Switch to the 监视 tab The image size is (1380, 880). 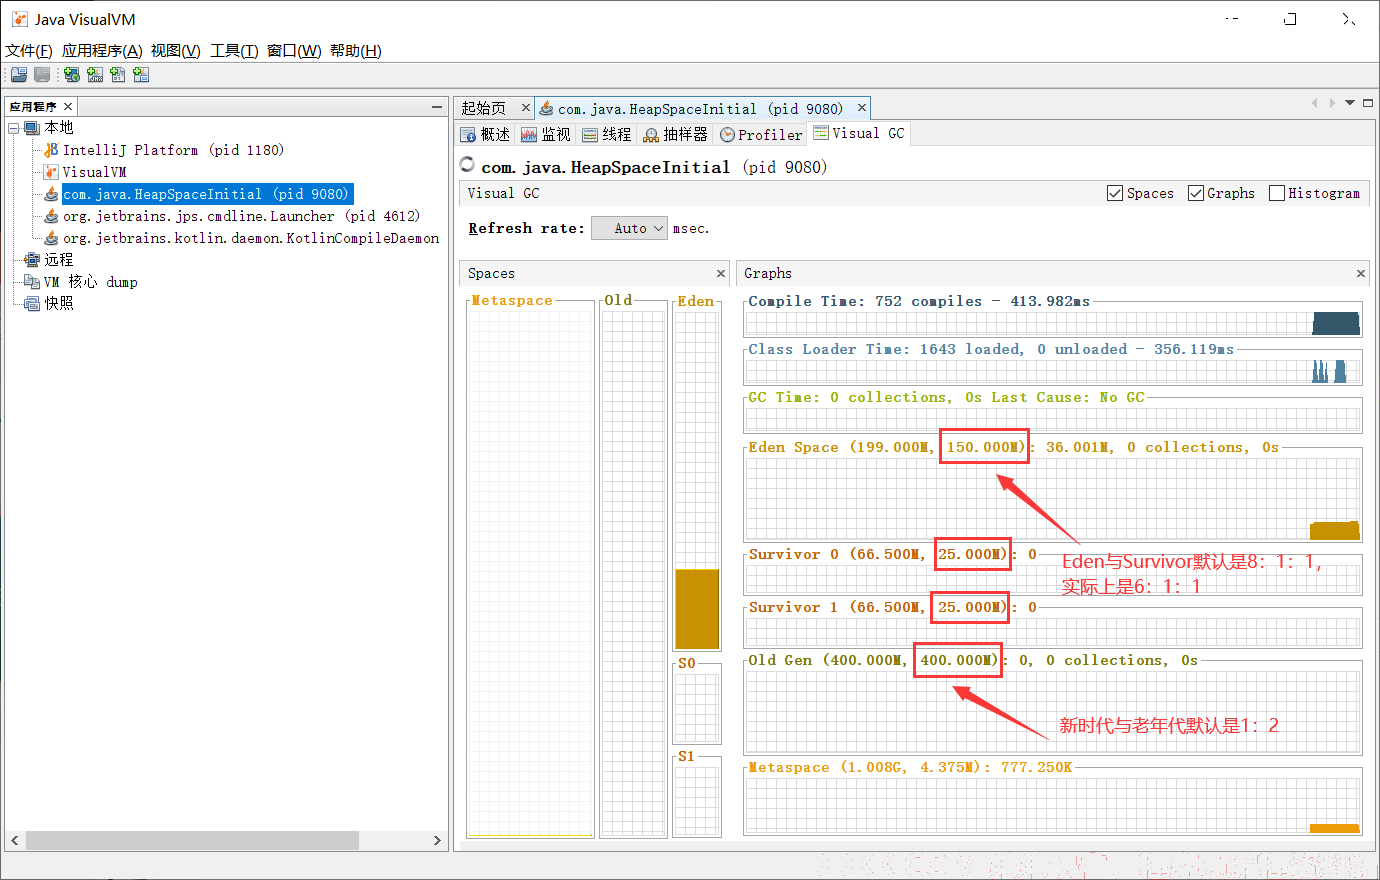546,134
